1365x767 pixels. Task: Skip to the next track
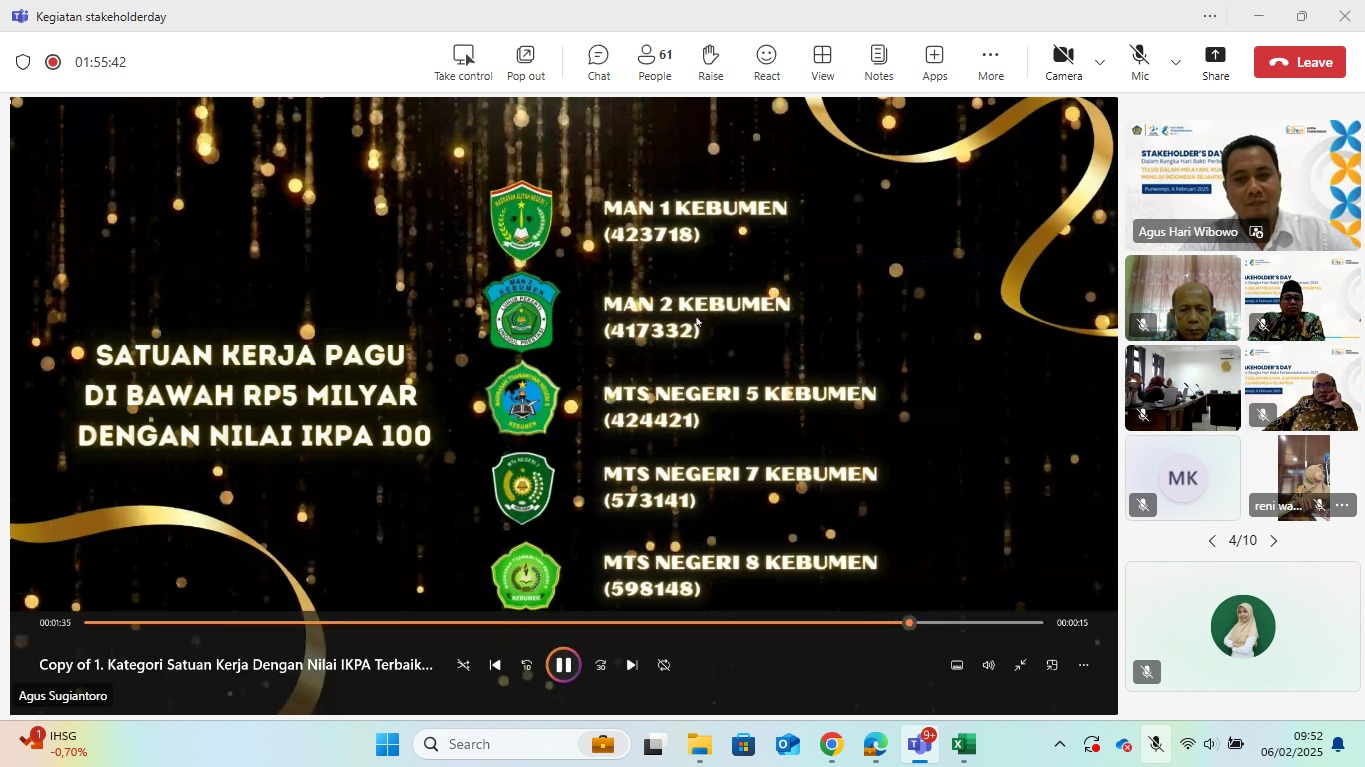tap(632, 665)
